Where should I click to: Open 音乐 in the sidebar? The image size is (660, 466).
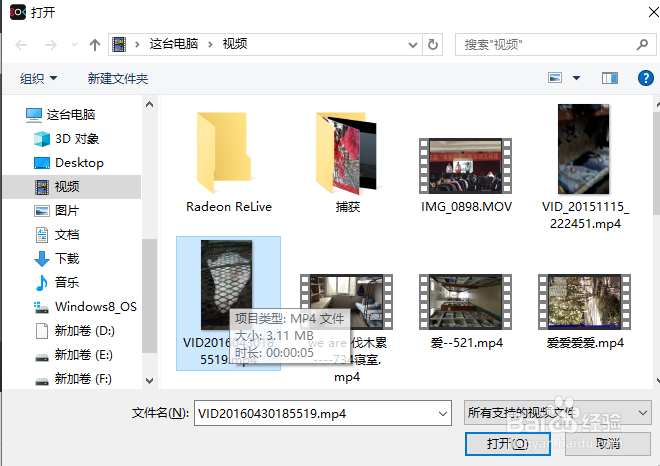[x=67, y=282]
